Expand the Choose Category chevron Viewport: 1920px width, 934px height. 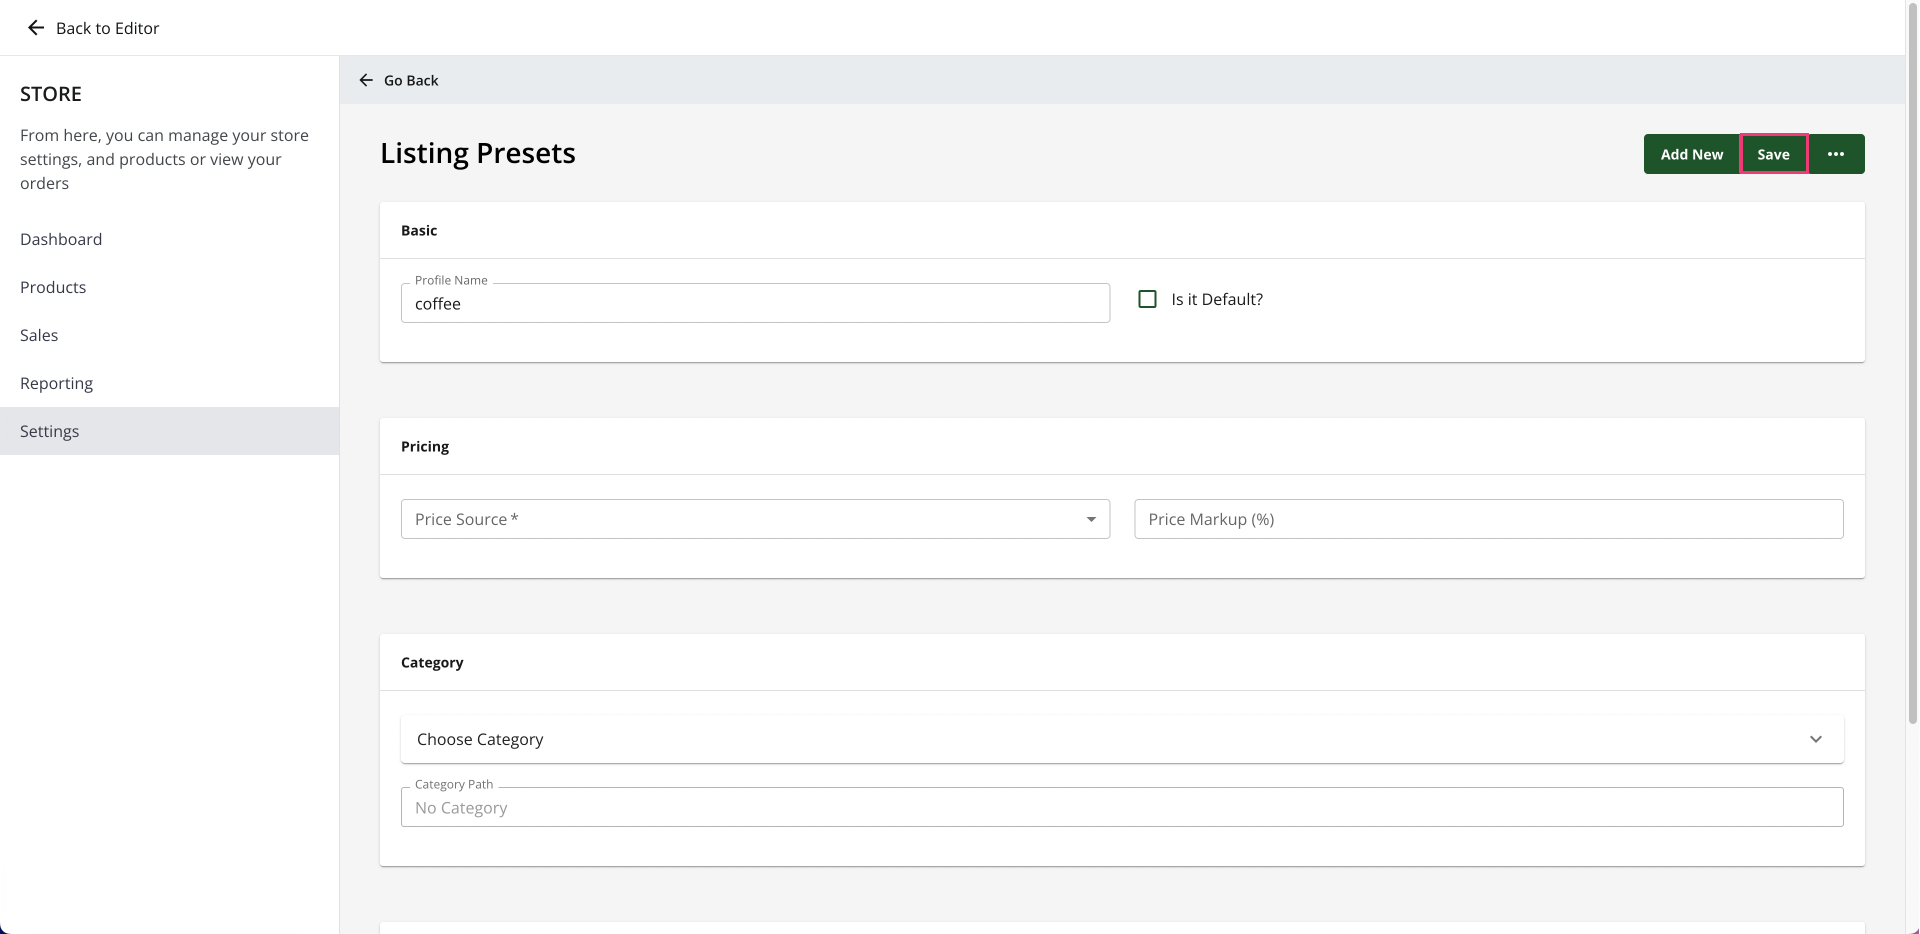click(x=1816, y=739)
